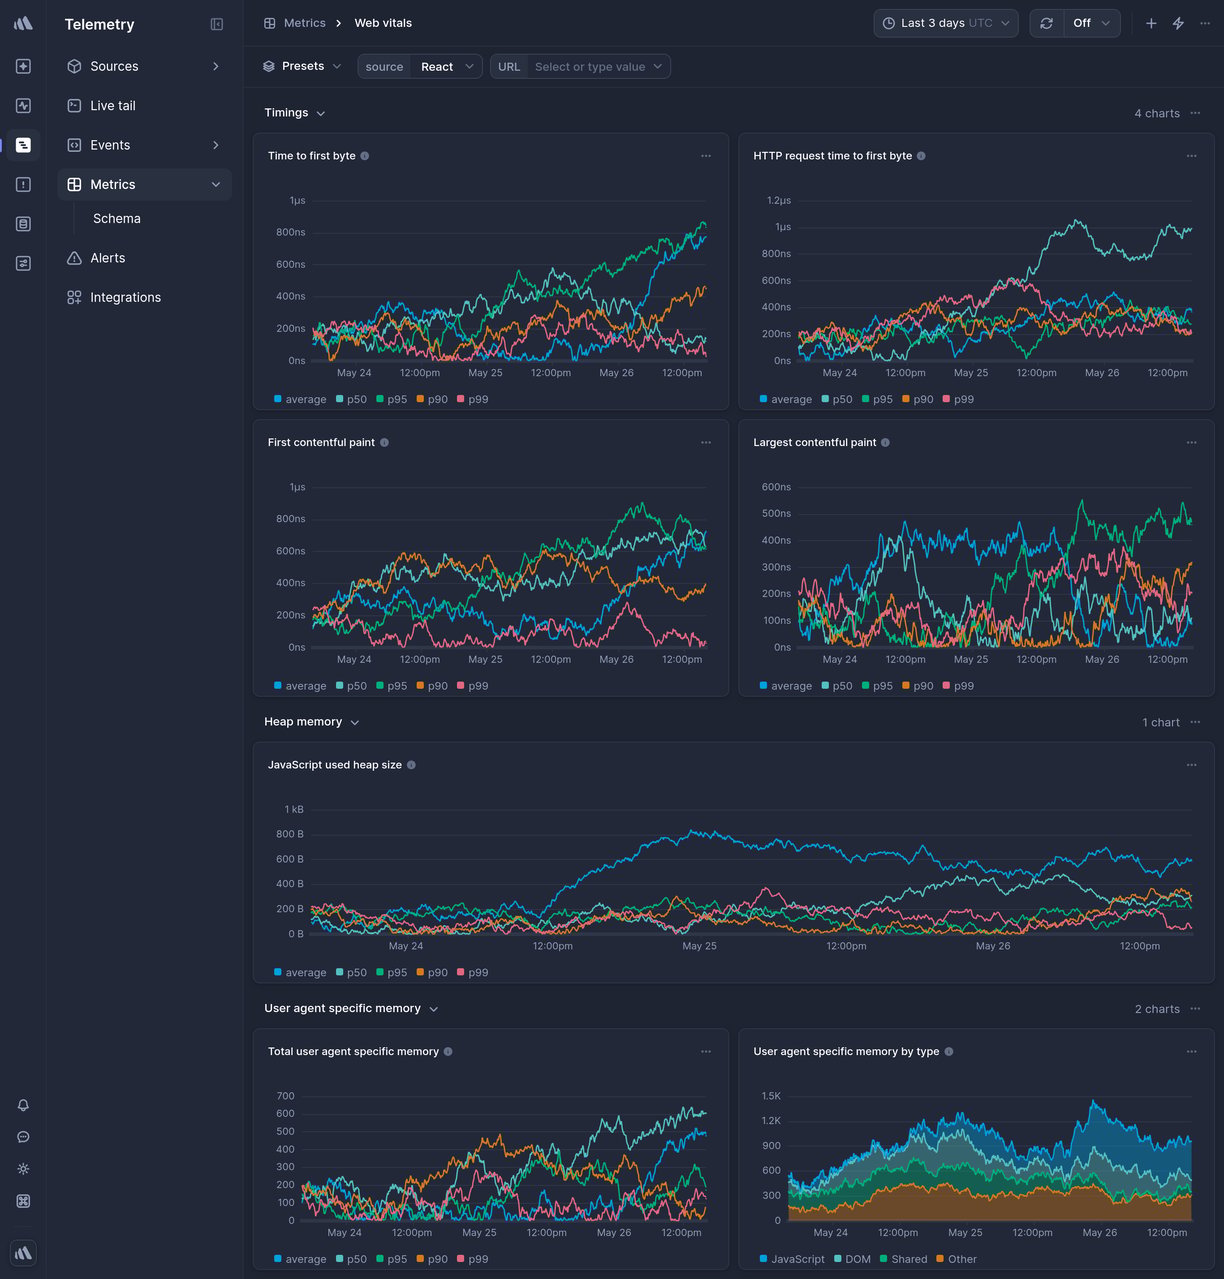Image resolution: width=1224 pixels, height=1279 pixels.
Task: Open Total user agent memory chart menu
Action: click(x=706, y=1052)
